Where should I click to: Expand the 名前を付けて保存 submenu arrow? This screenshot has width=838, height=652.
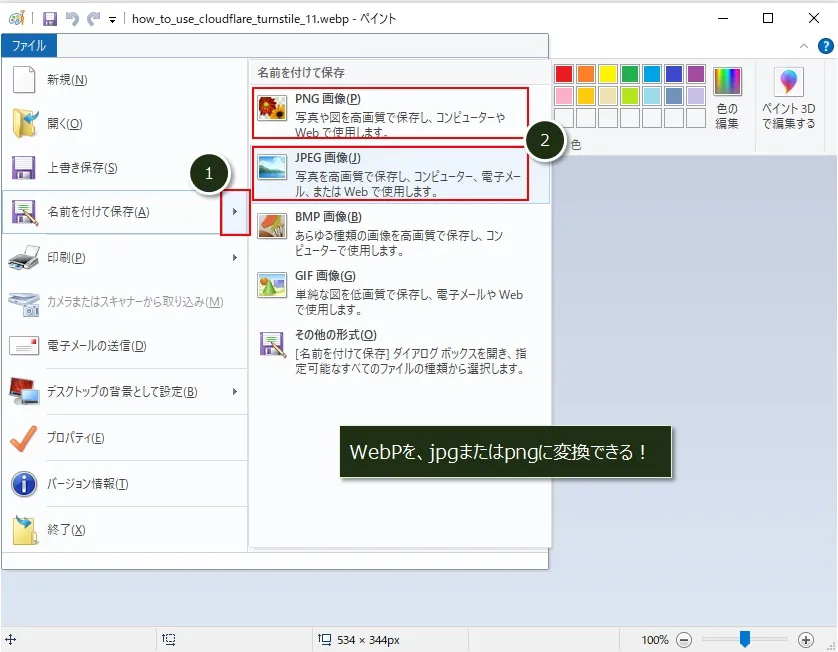tap(235, 212)
